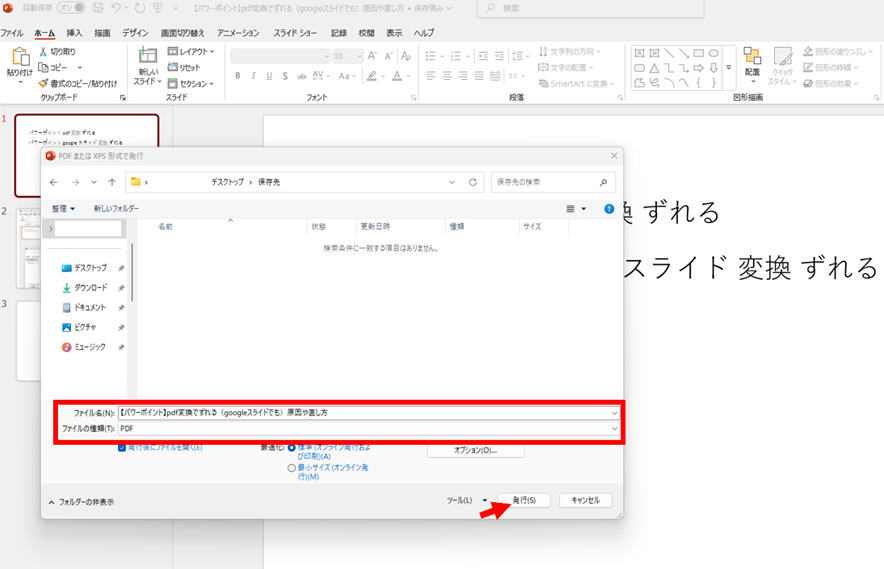Select the Minimum size (最小サイズ) radio button

(x=292, y=467)
